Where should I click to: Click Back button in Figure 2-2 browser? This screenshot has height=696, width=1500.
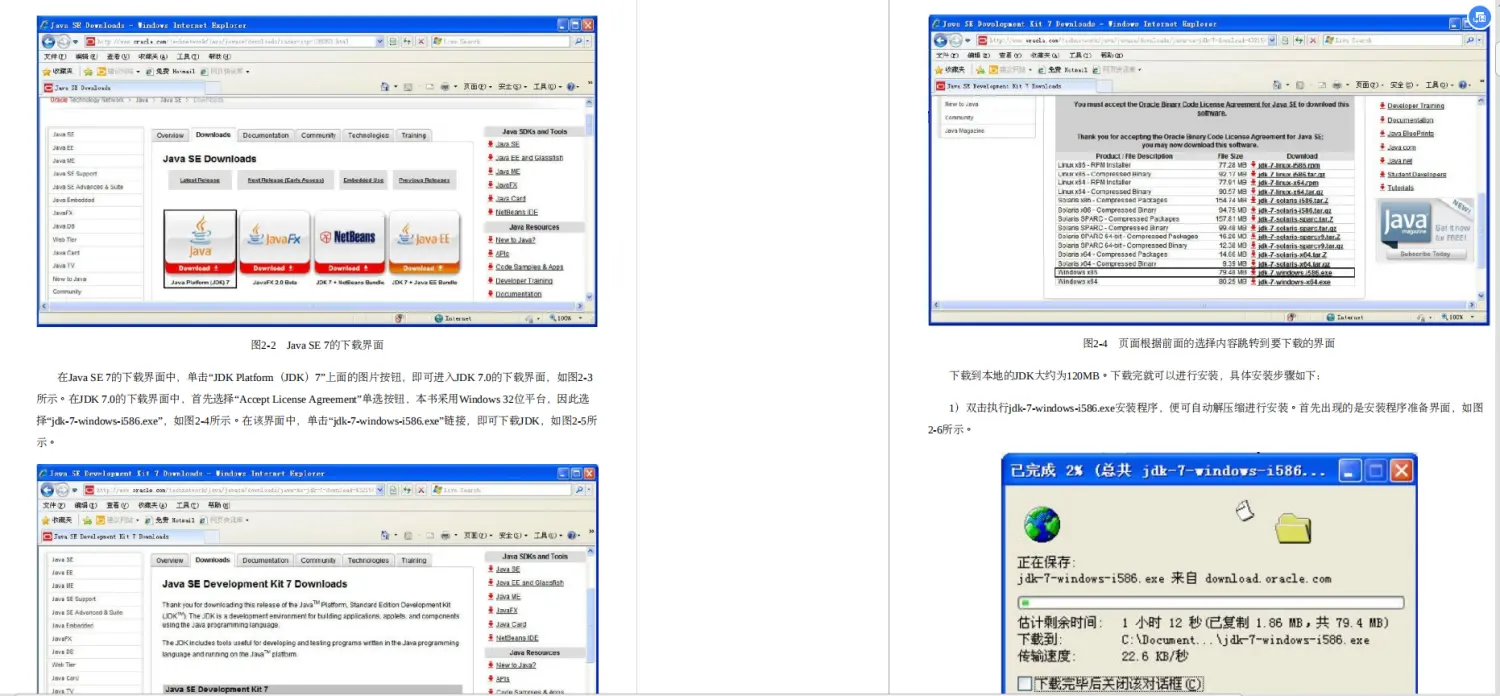pyautogui.click(x=48, y=42)
